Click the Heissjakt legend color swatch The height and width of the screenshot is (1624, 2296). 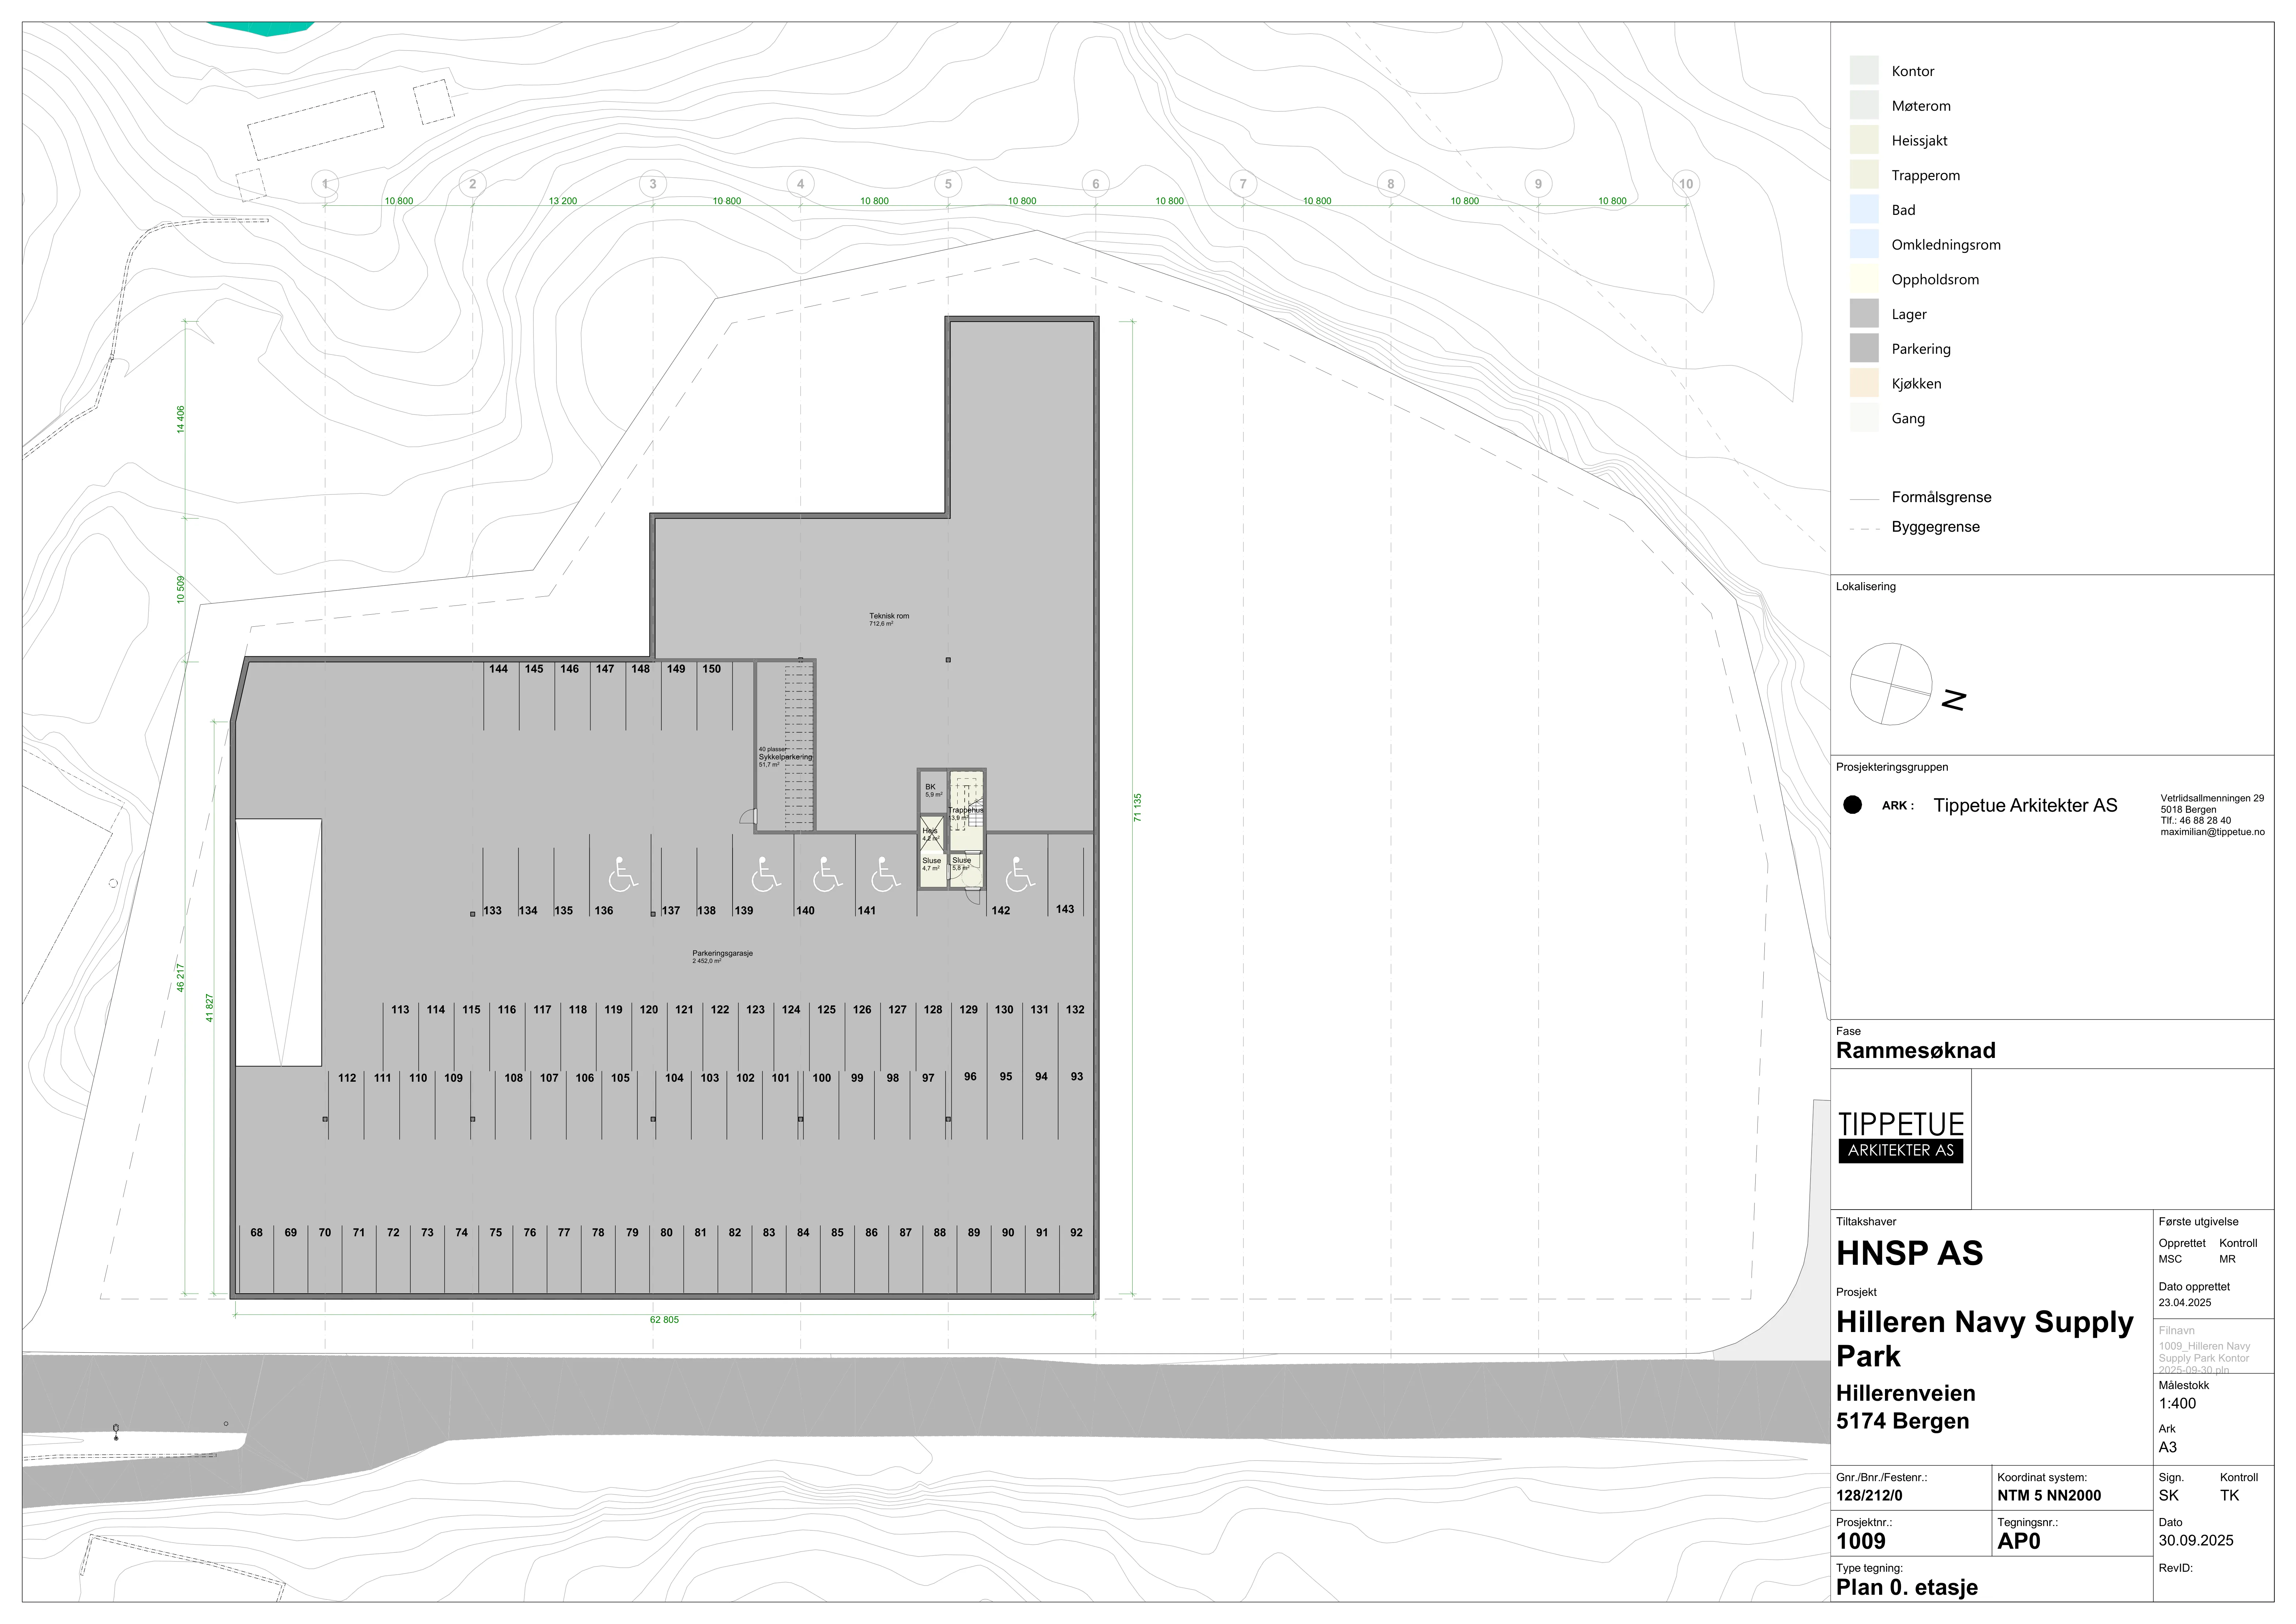coord(1864,140)
